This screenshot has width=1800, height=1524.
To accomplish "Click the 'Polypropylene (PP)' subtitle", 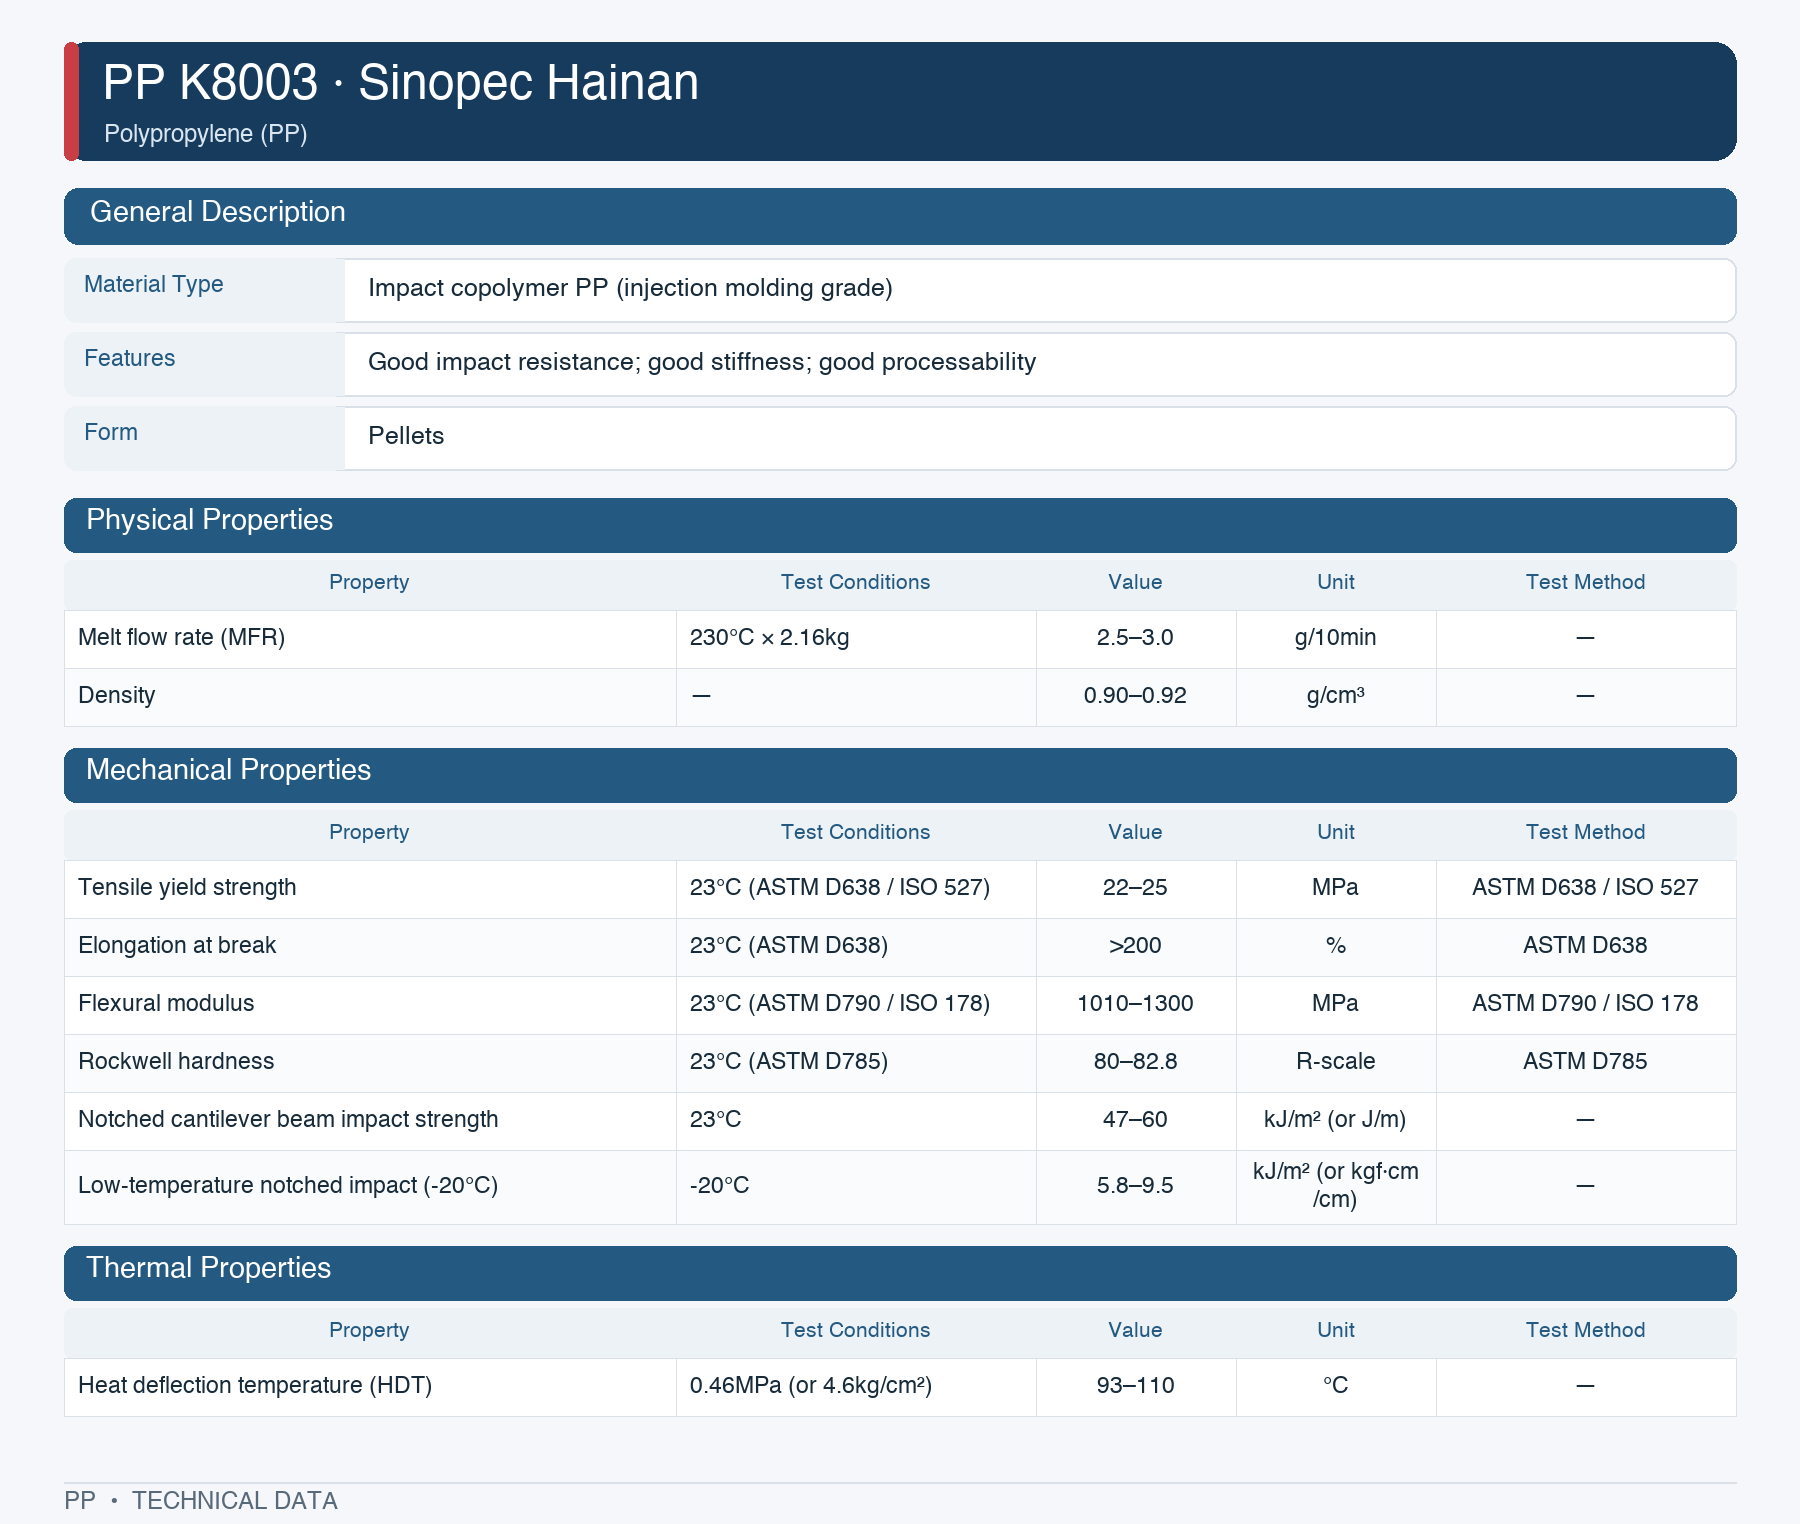I will 205,133.
